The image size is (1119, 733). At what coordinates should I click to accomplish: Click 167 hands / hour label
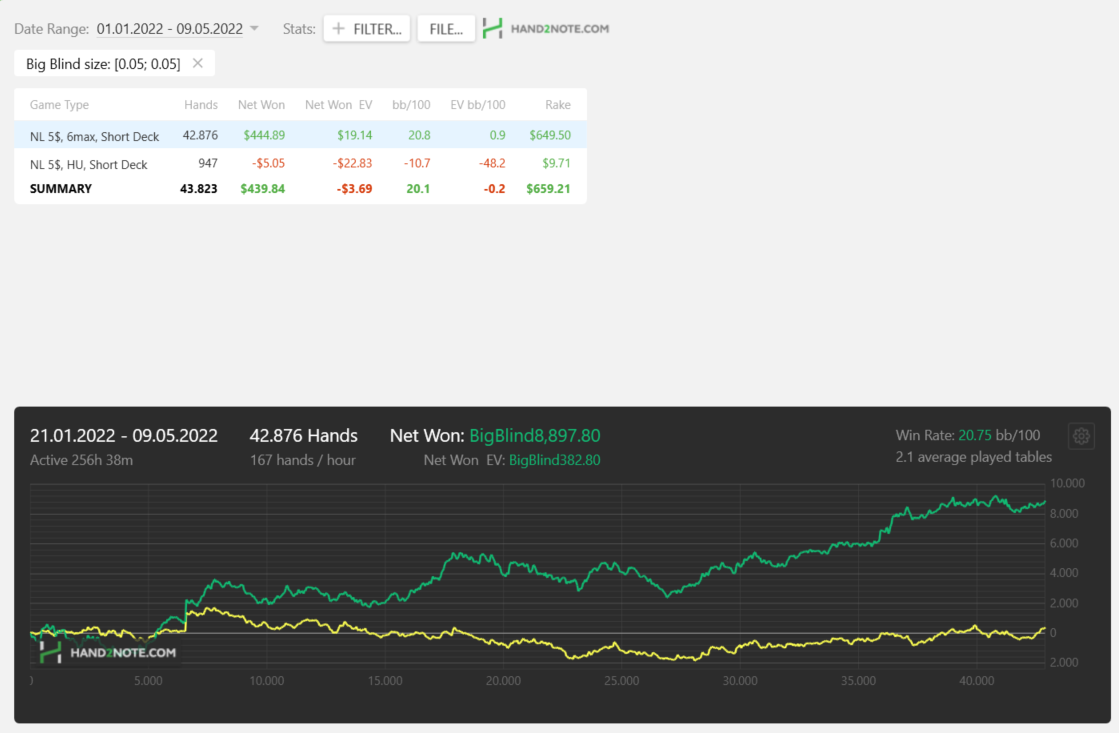[x=303, y=460]
